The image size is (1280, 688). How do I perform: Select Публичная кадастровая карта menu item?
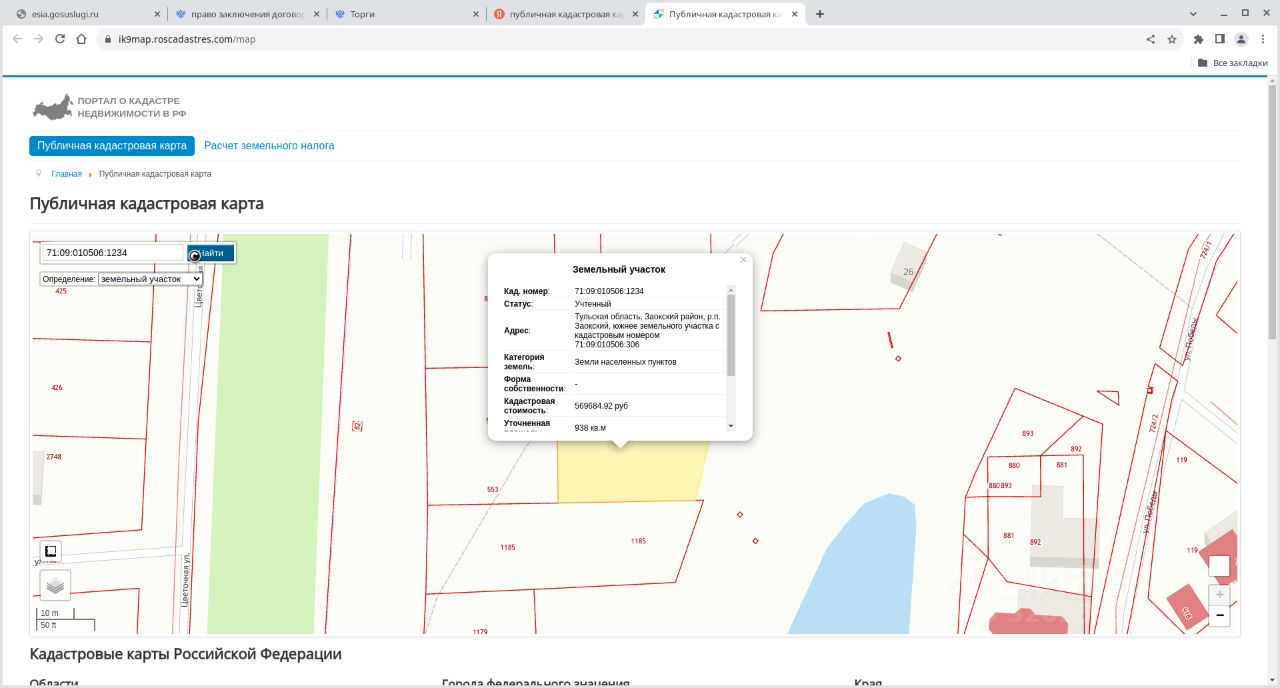pos(112,146)
